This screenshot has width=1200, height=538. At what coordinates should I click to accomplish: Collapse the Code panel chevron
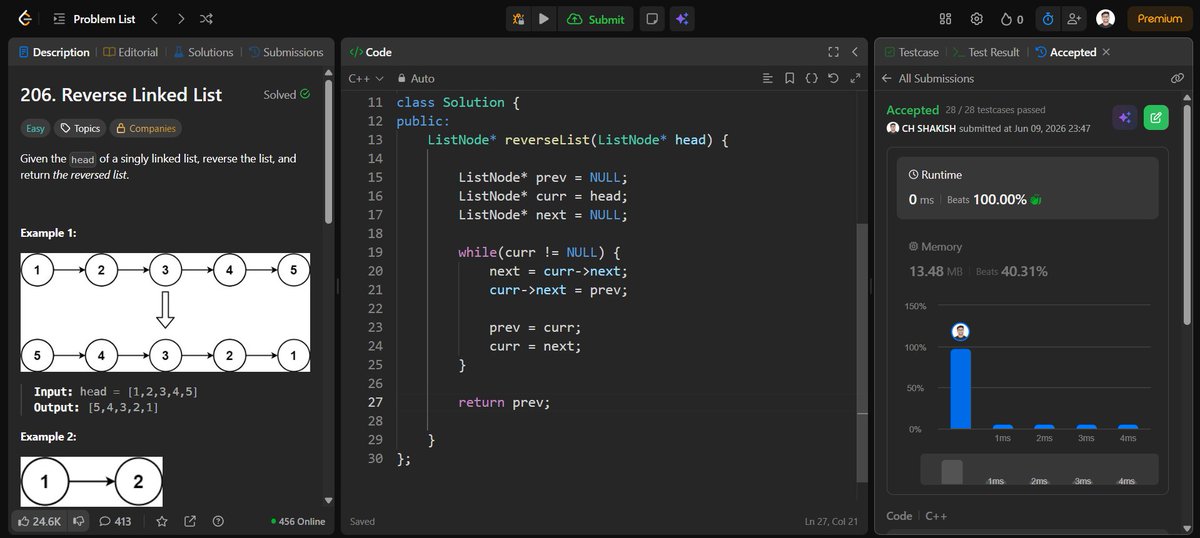pos(855,52)
